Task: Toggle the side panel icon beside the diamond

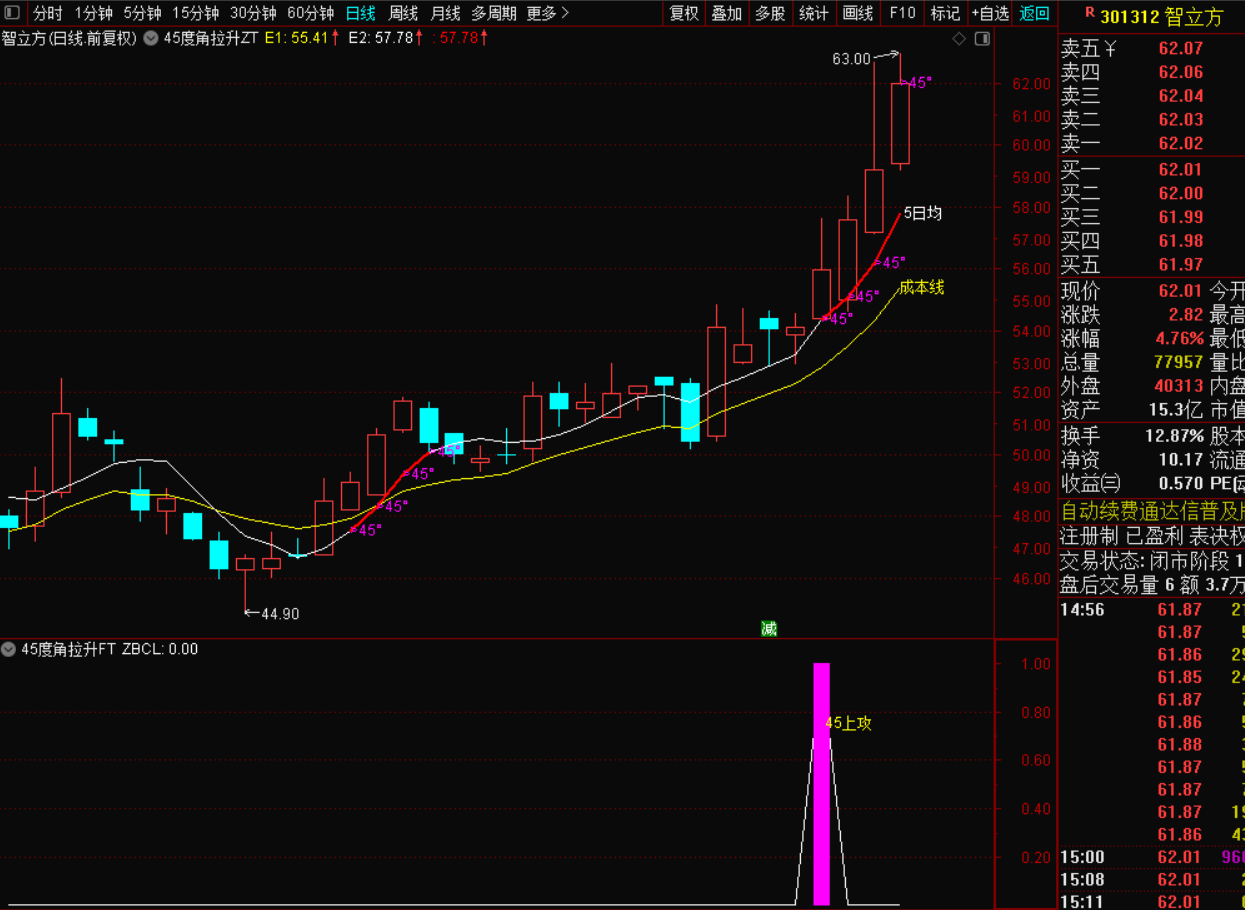Action: [x=981, y=39]
